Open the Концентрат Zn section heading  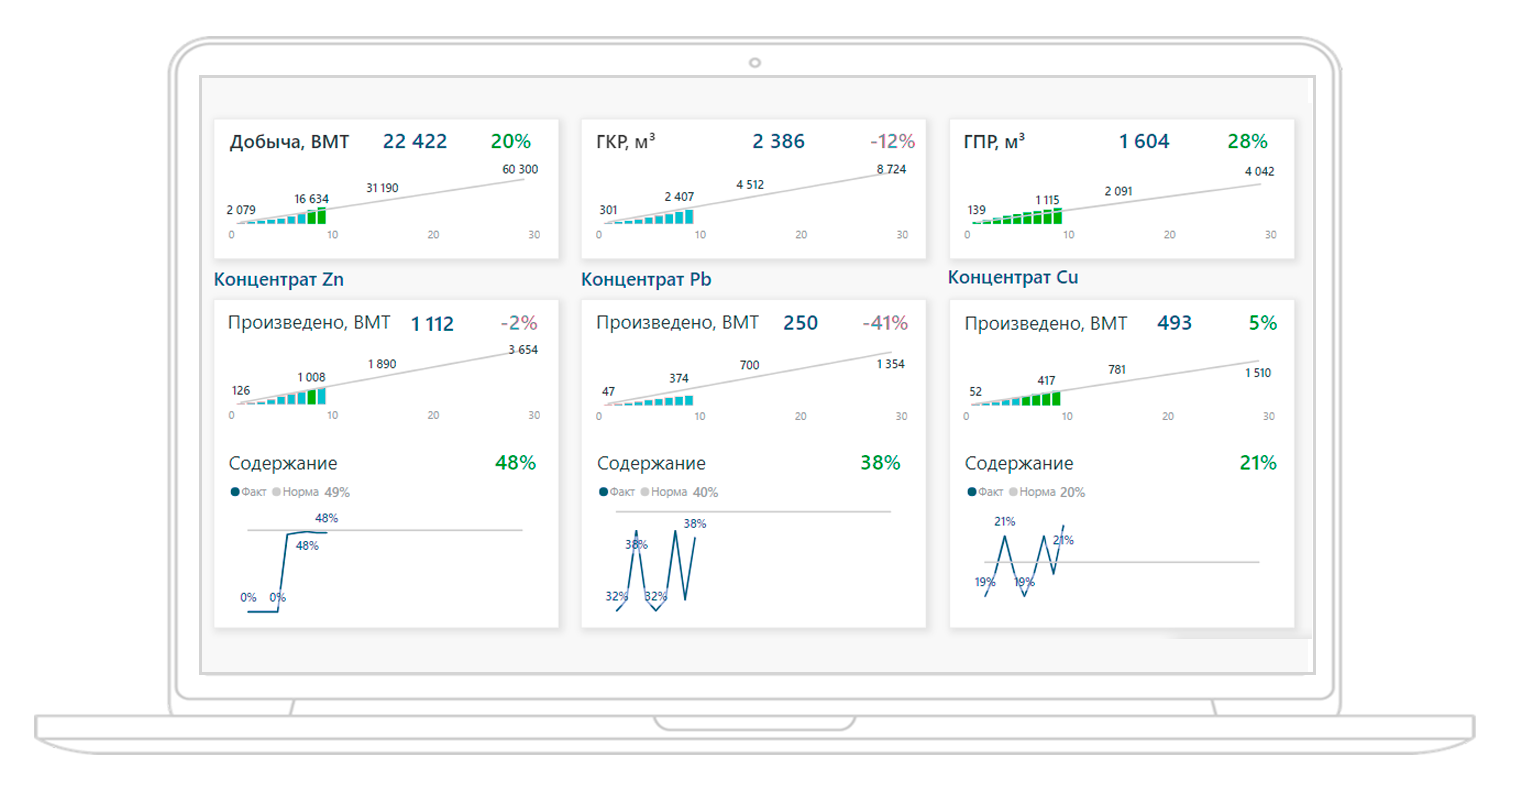[x=279, y=280]
